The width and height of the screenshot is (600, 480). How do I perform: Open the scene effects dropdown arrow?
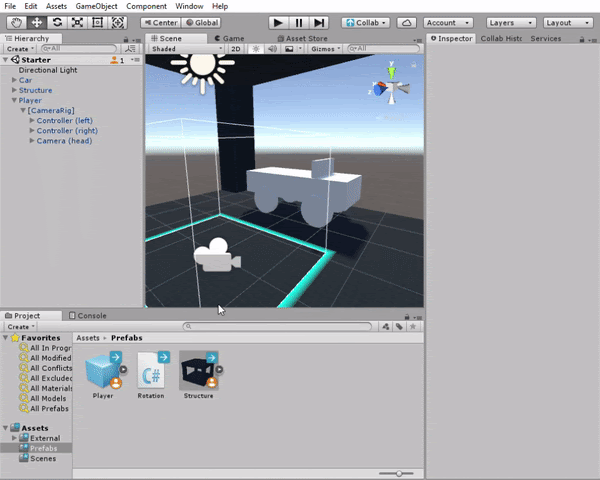pyautogui.click(x=300, y=49)
